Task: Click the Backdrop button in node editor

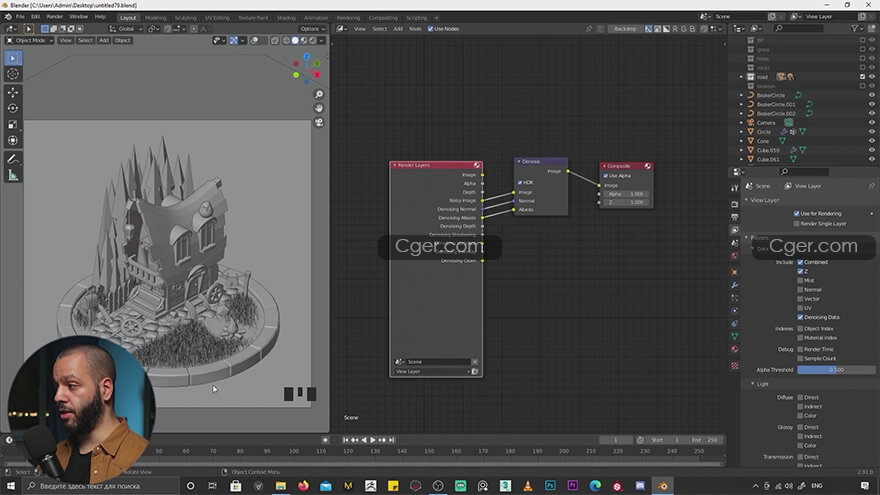Action: click(625, 29)
